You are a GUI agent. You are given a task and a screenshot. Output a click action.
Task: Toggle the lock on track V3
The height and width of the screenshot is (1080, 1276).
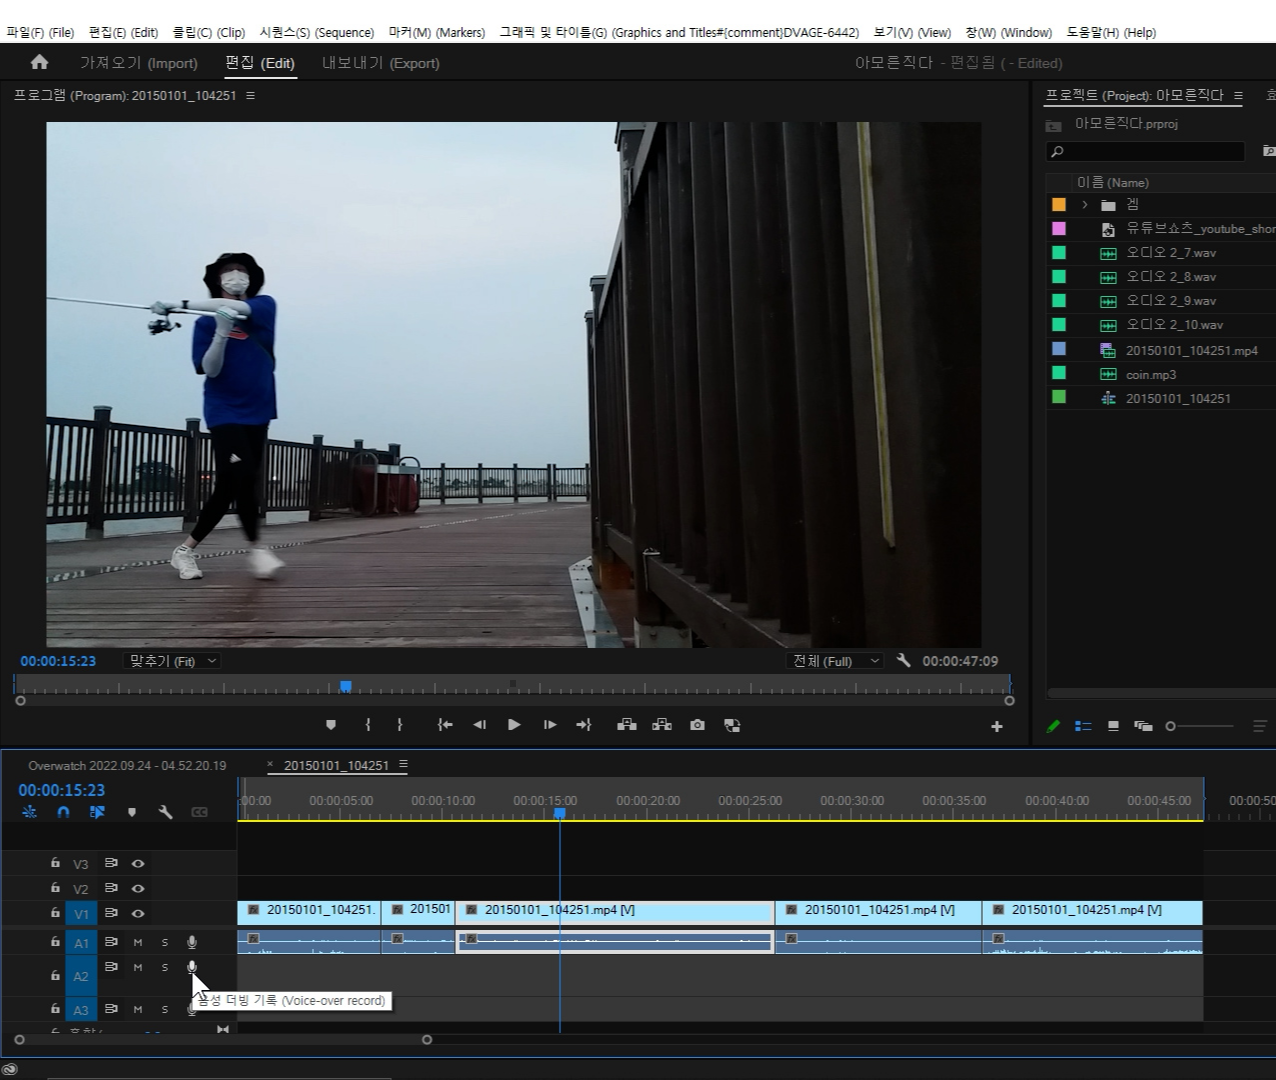point(56,863)
